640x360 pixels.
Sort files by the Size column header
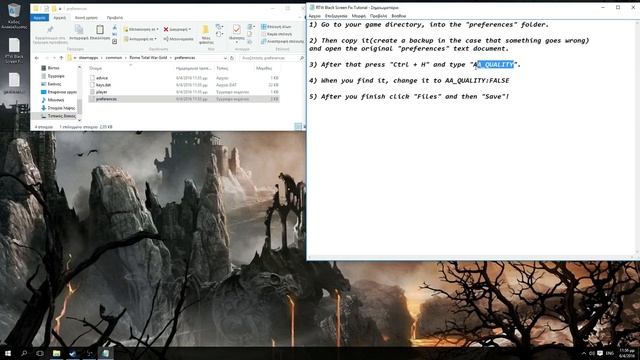[x=264, y=68]
